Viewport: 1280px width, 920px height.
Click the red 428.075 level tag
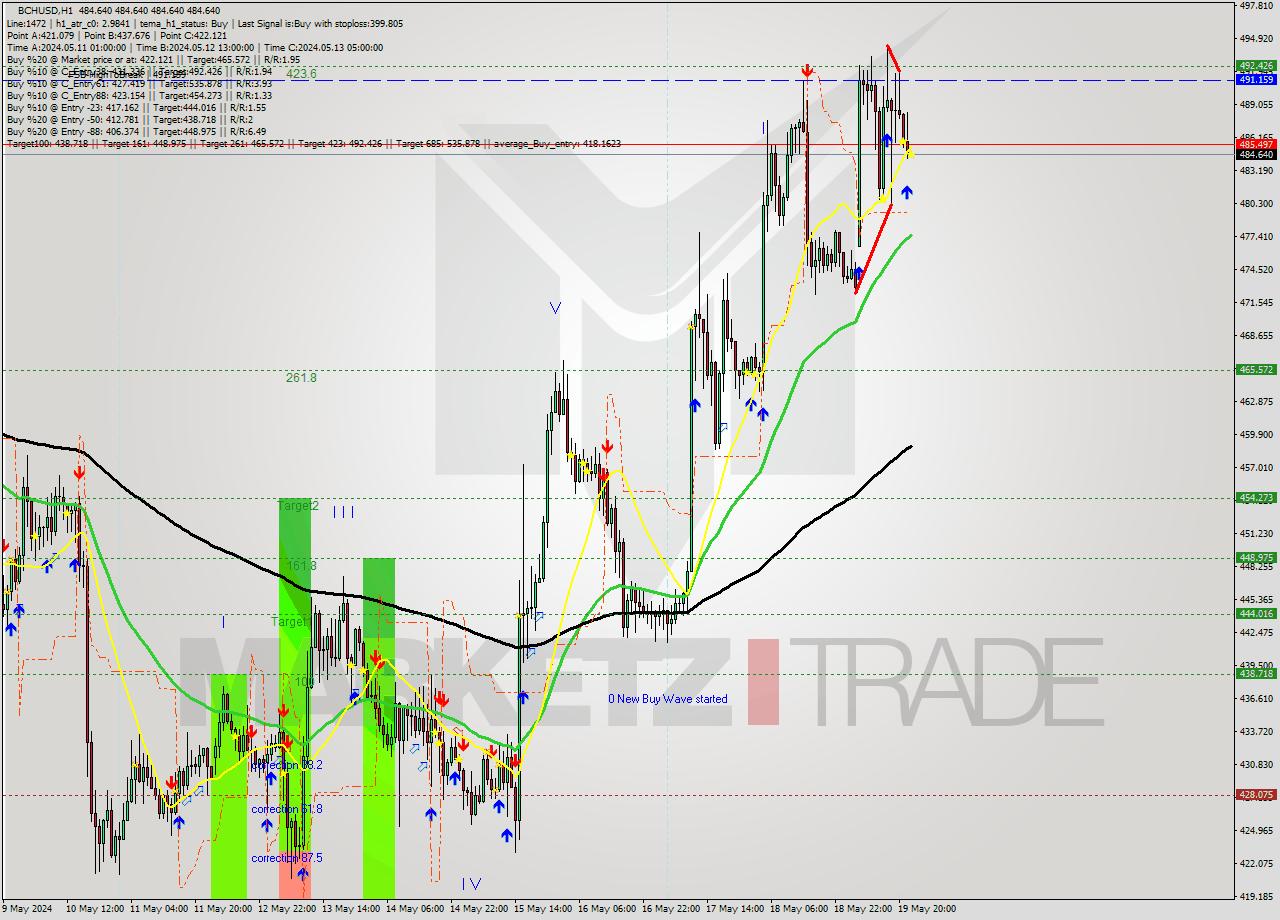1256,794
